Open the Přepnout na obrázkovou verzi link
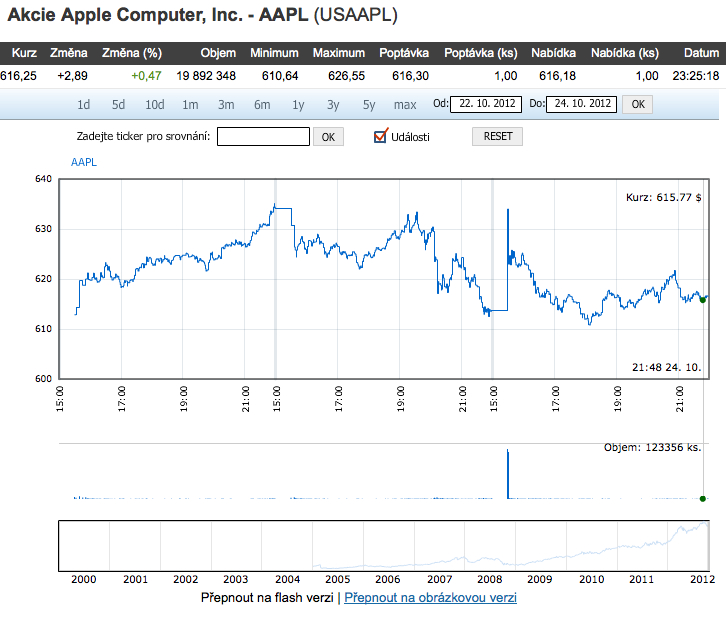 point(430,598)
